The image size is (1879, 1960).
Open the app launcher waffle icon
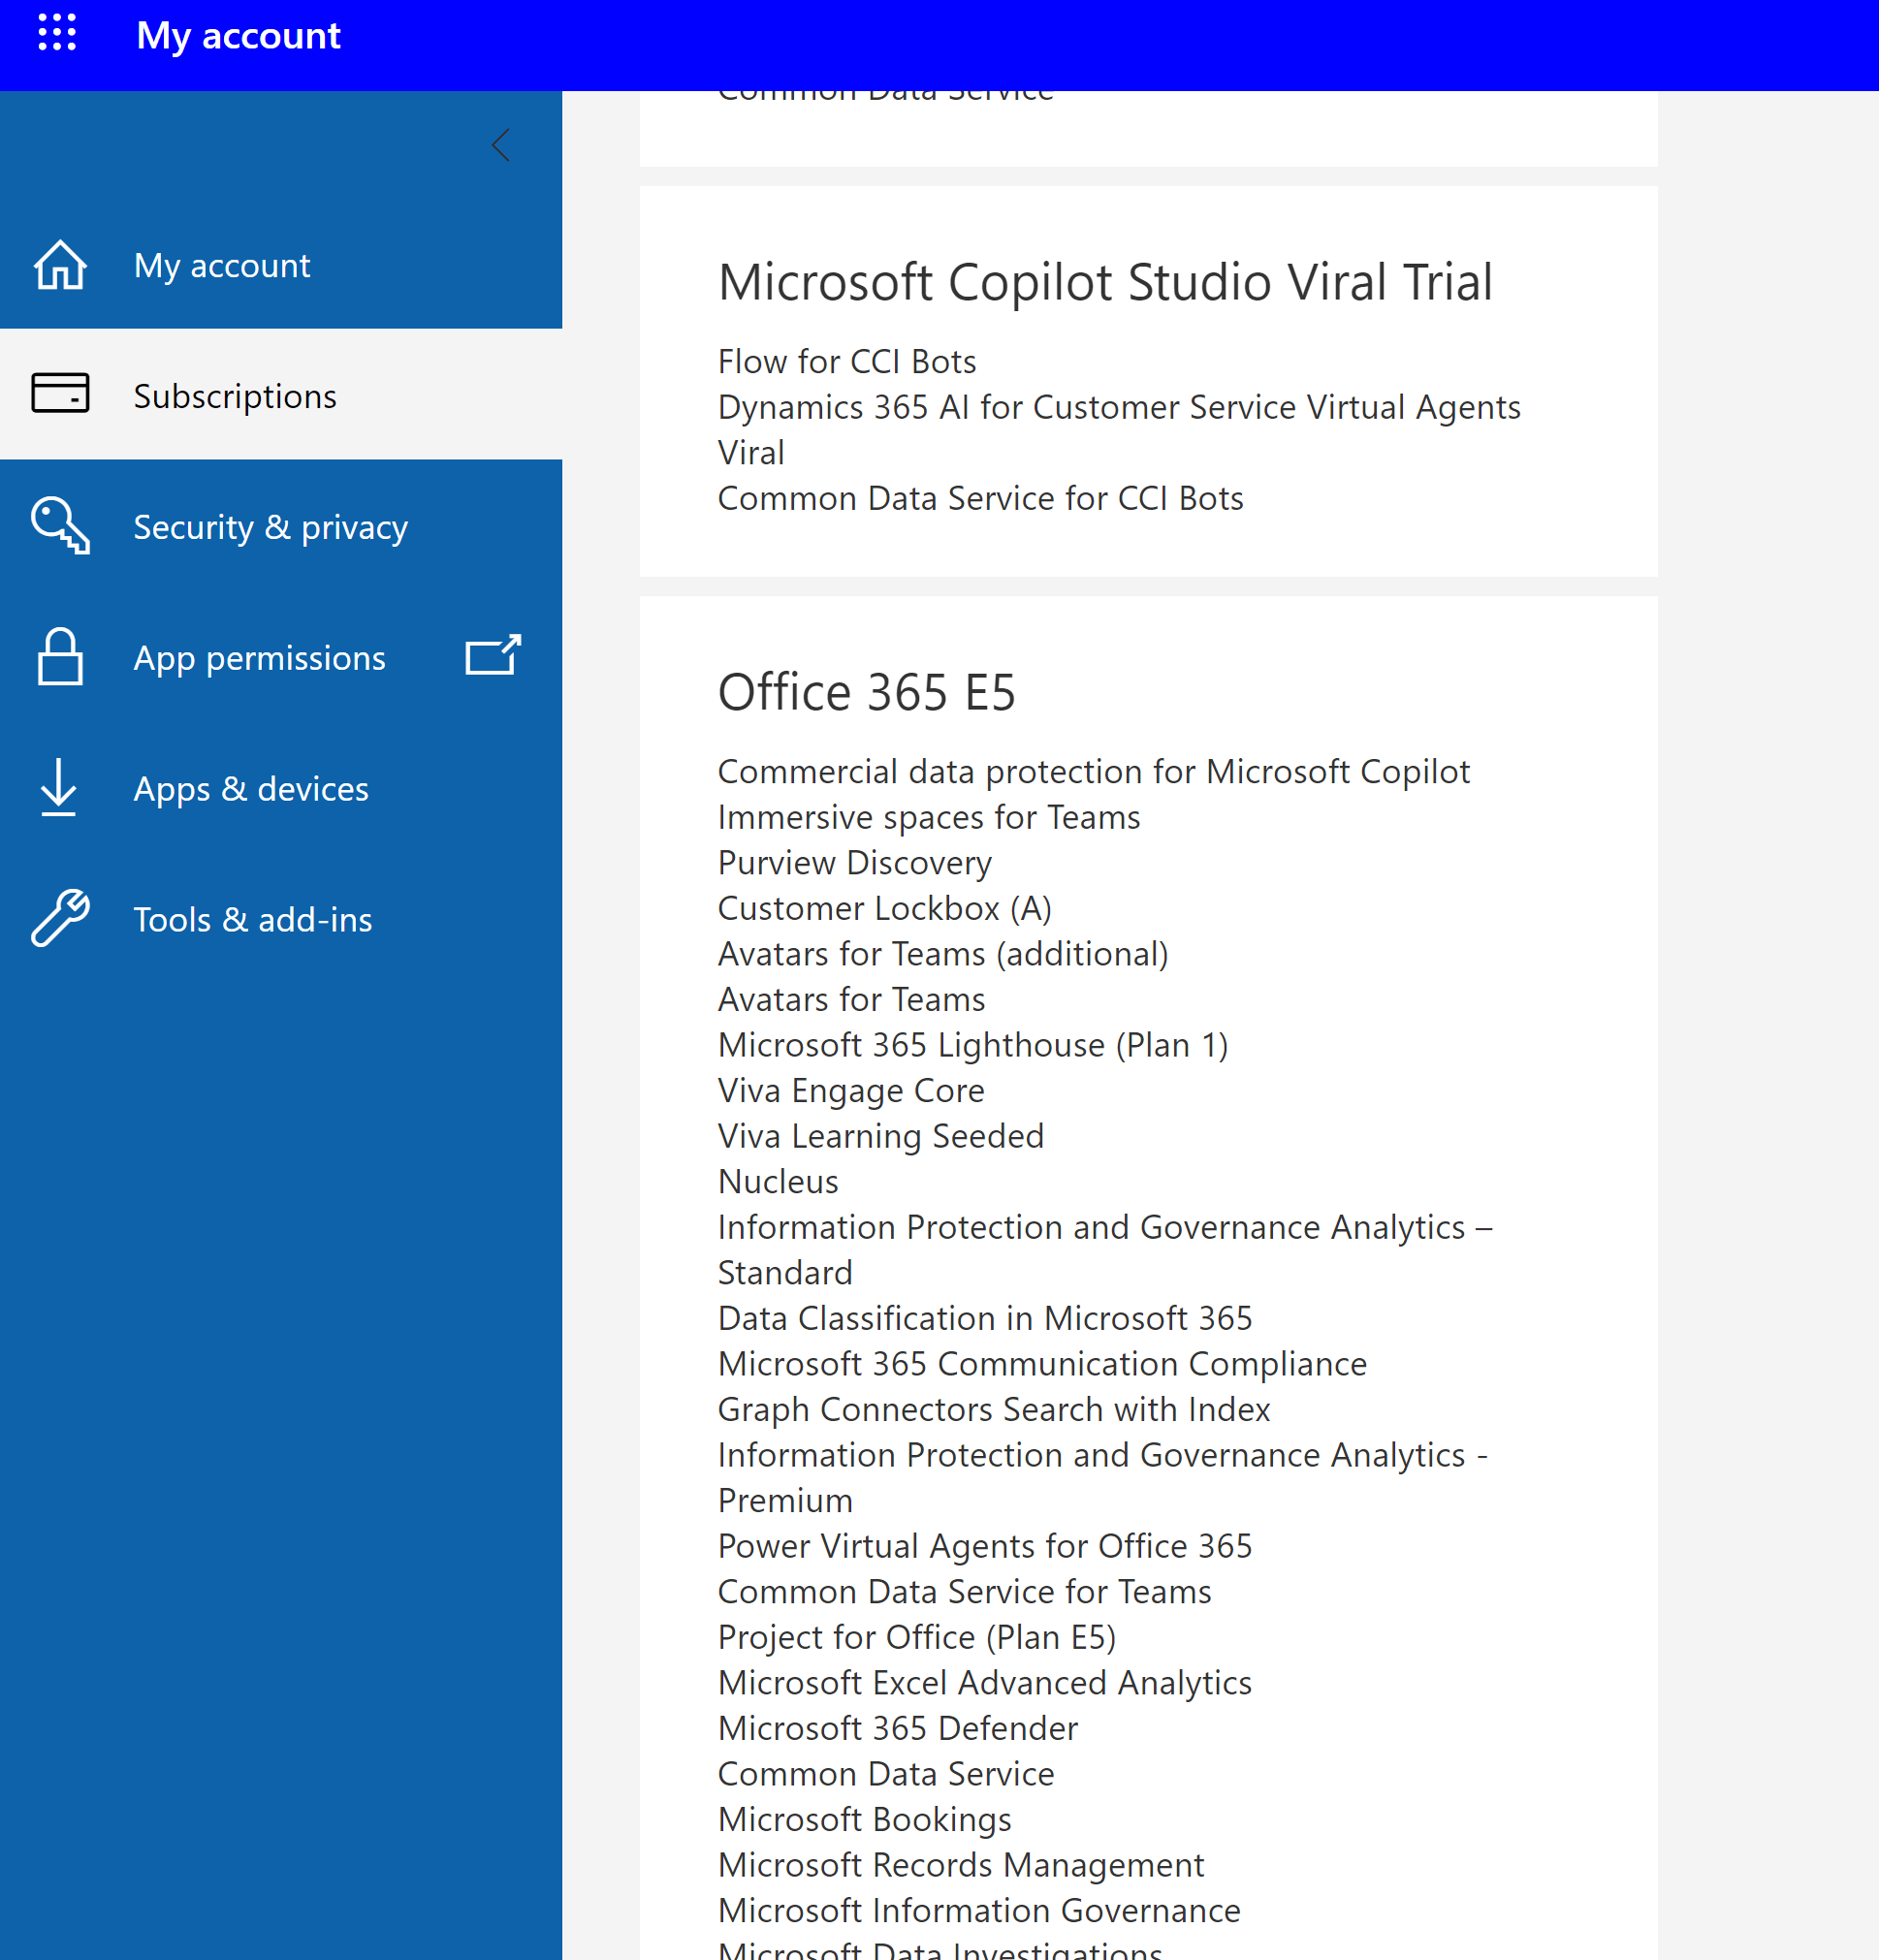[57, 32]
